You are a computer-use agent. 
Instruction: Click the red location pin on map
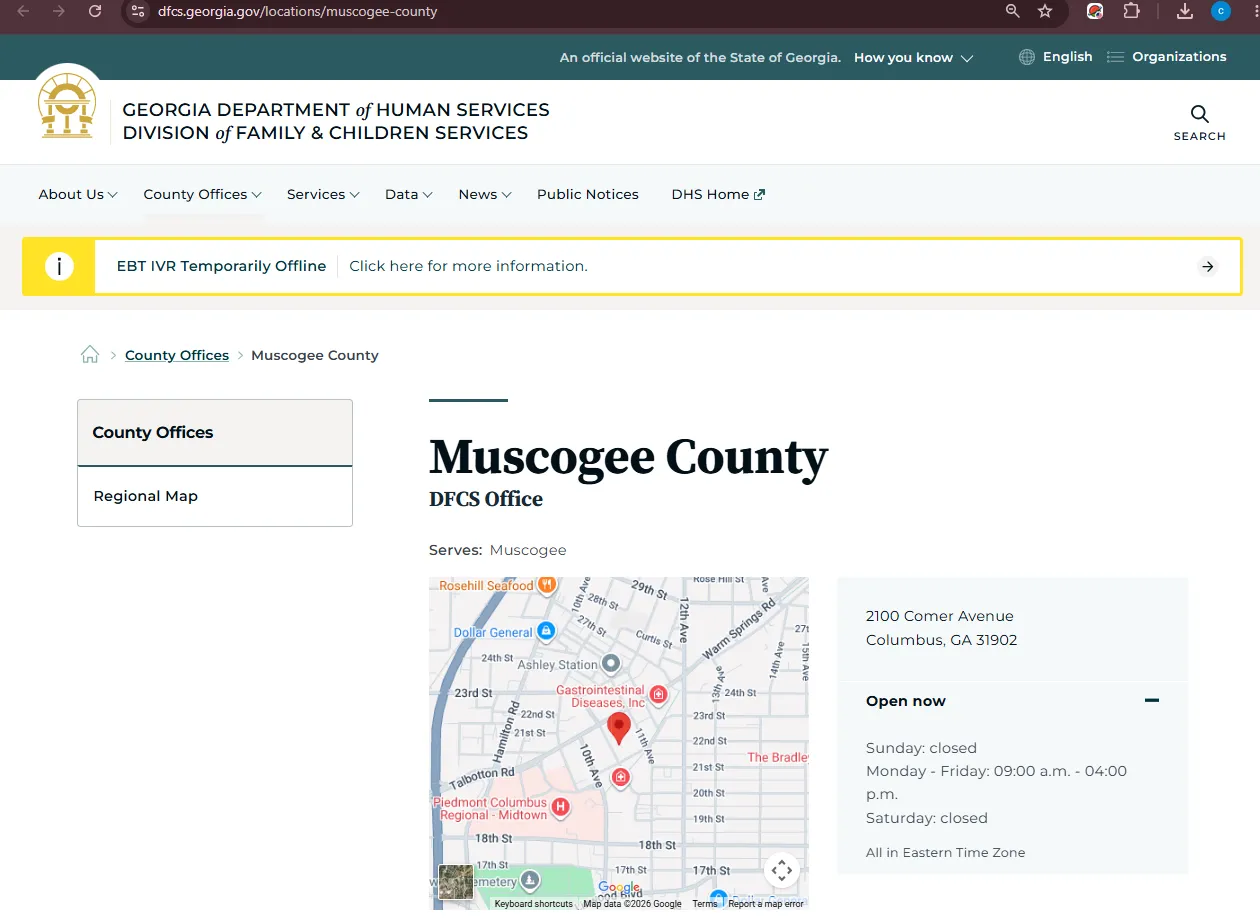tap(619, 728)
